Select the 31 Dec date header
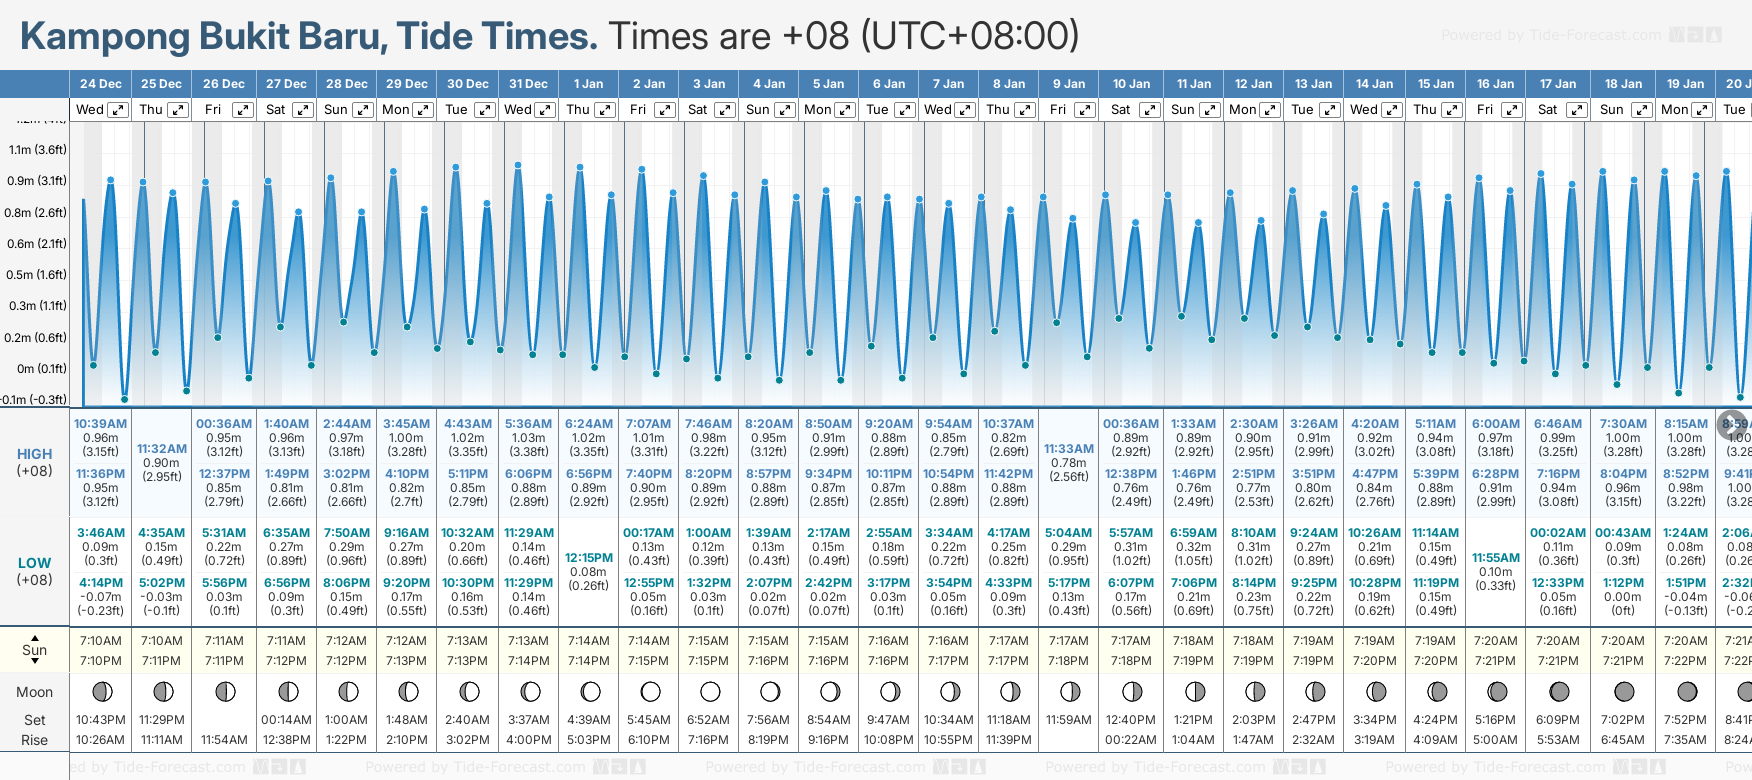 tap(528, 84)
